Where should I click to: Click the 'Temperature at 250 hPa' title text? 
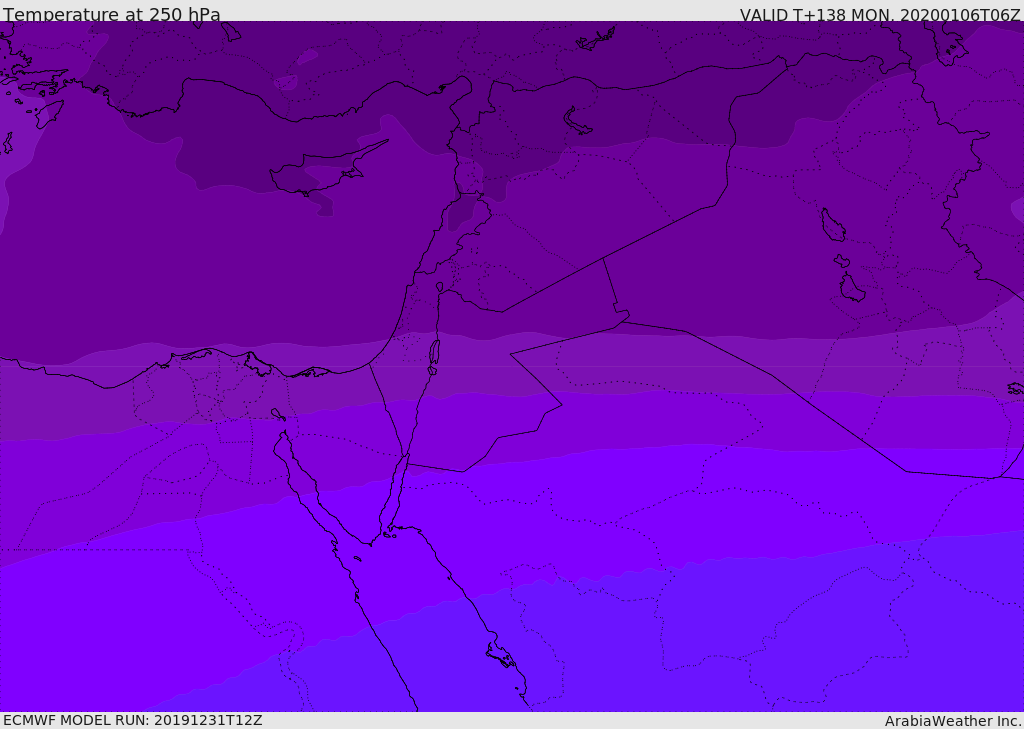point(112,14)
